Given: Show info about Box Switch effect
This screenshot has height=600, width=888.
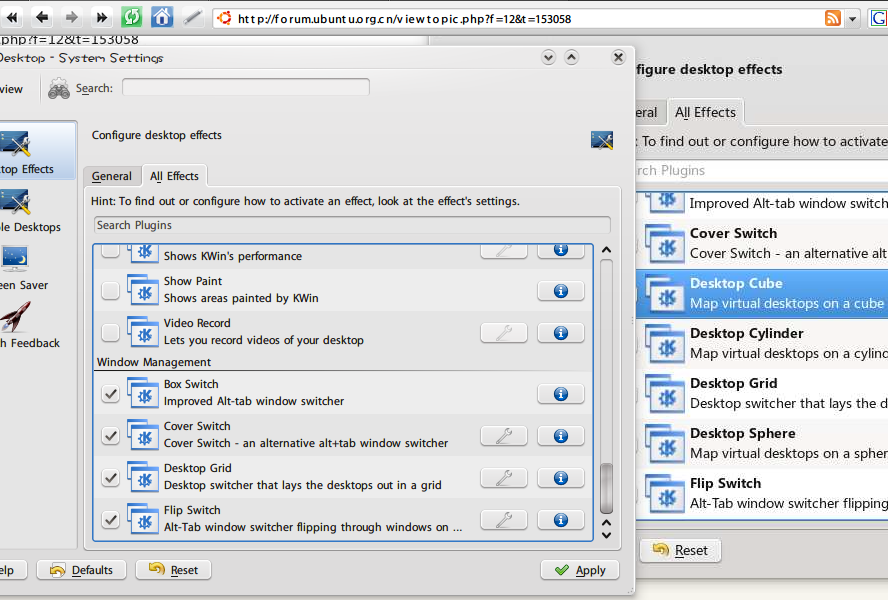Looking at the screenshot, I should point(561,394).
